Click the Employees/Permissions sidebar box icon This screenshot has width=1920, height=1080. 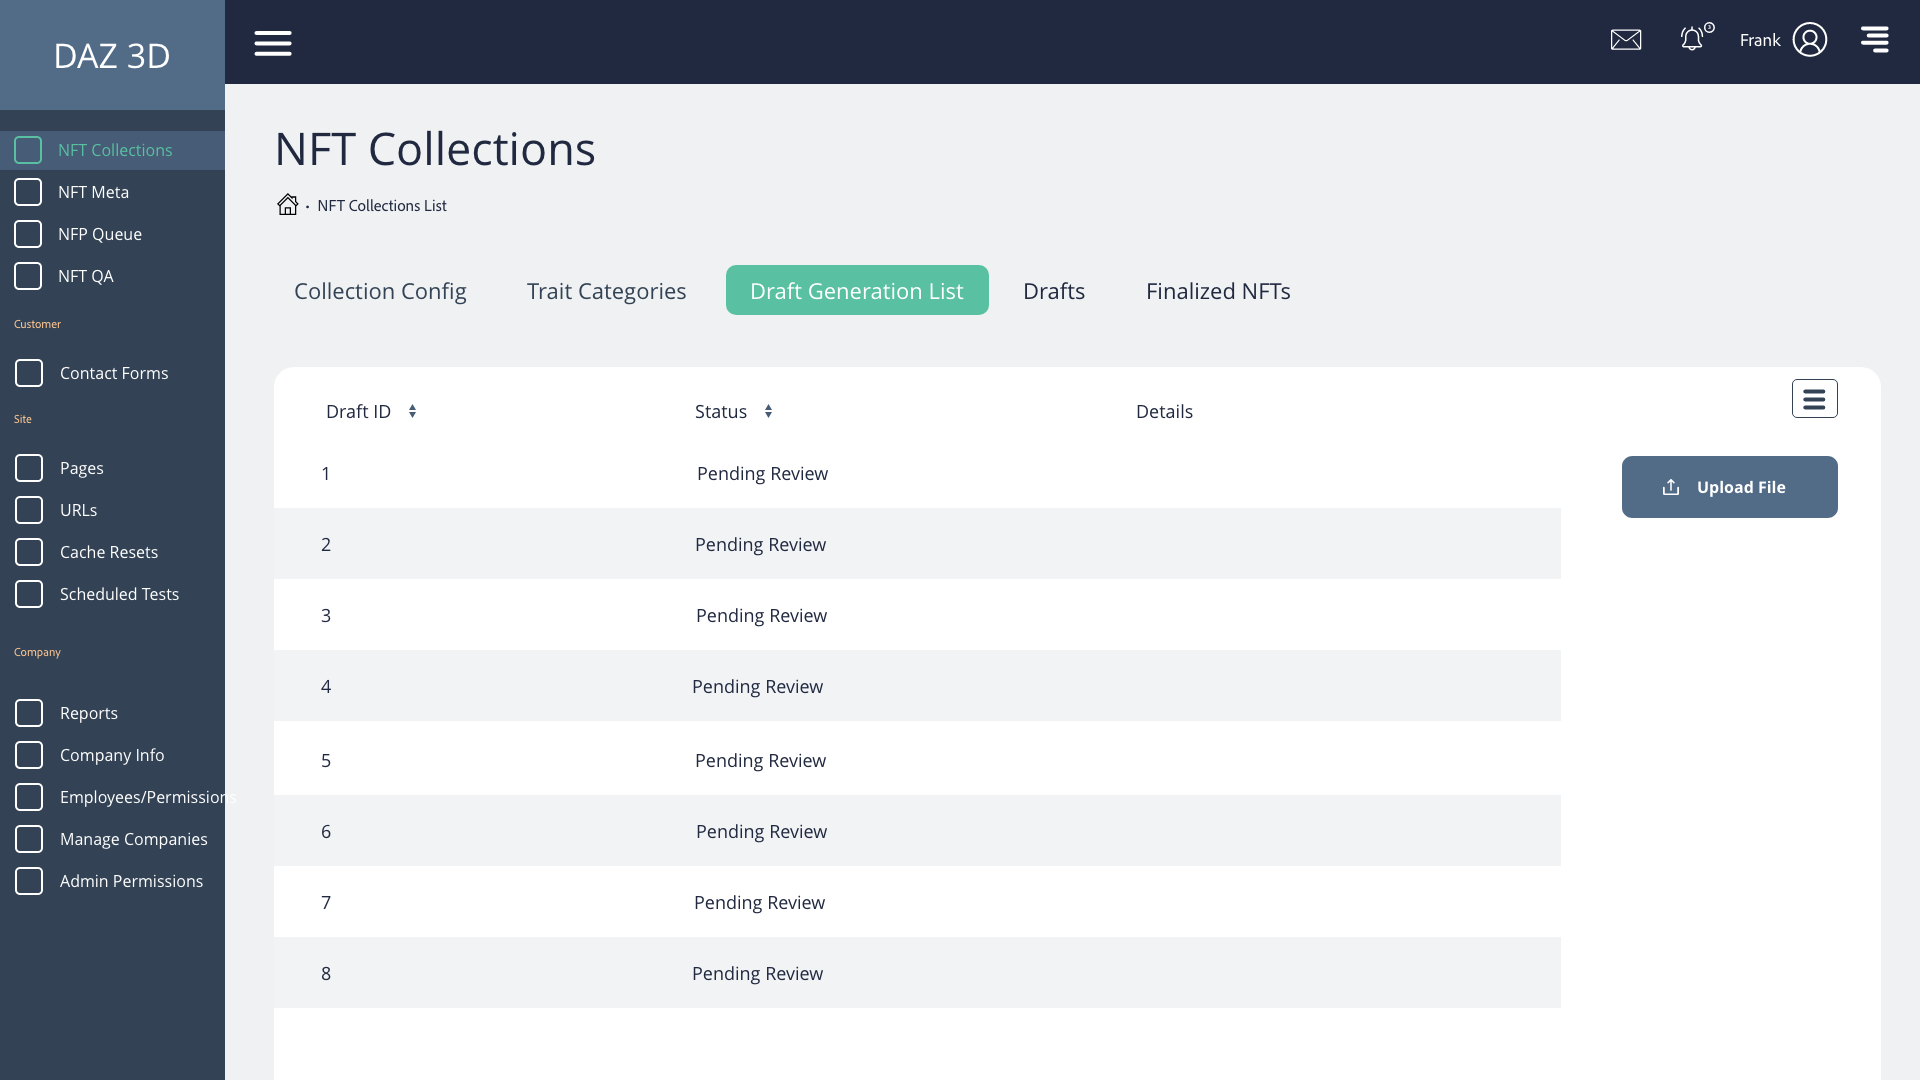29,797
